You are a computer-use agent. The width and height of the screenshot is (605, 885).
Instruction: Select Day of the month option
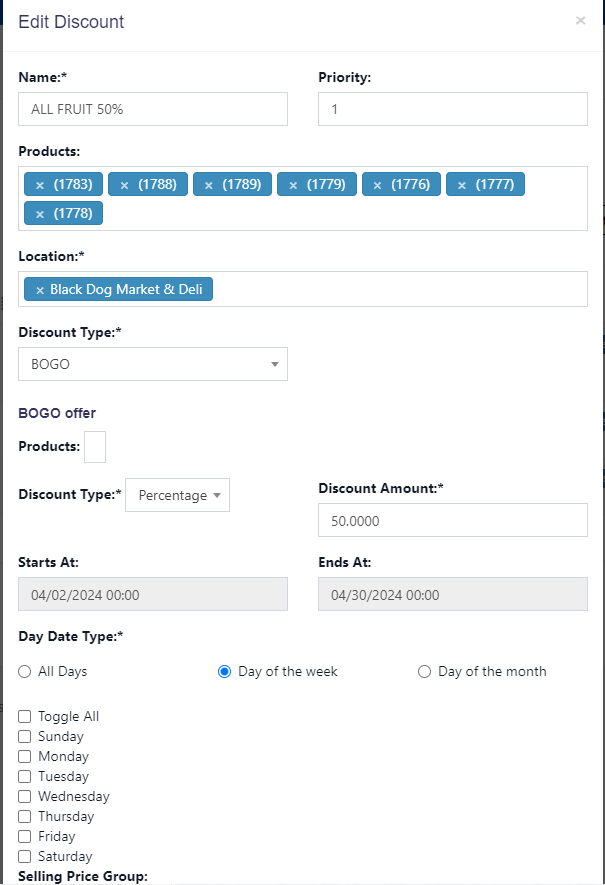[x=424, y=671]
